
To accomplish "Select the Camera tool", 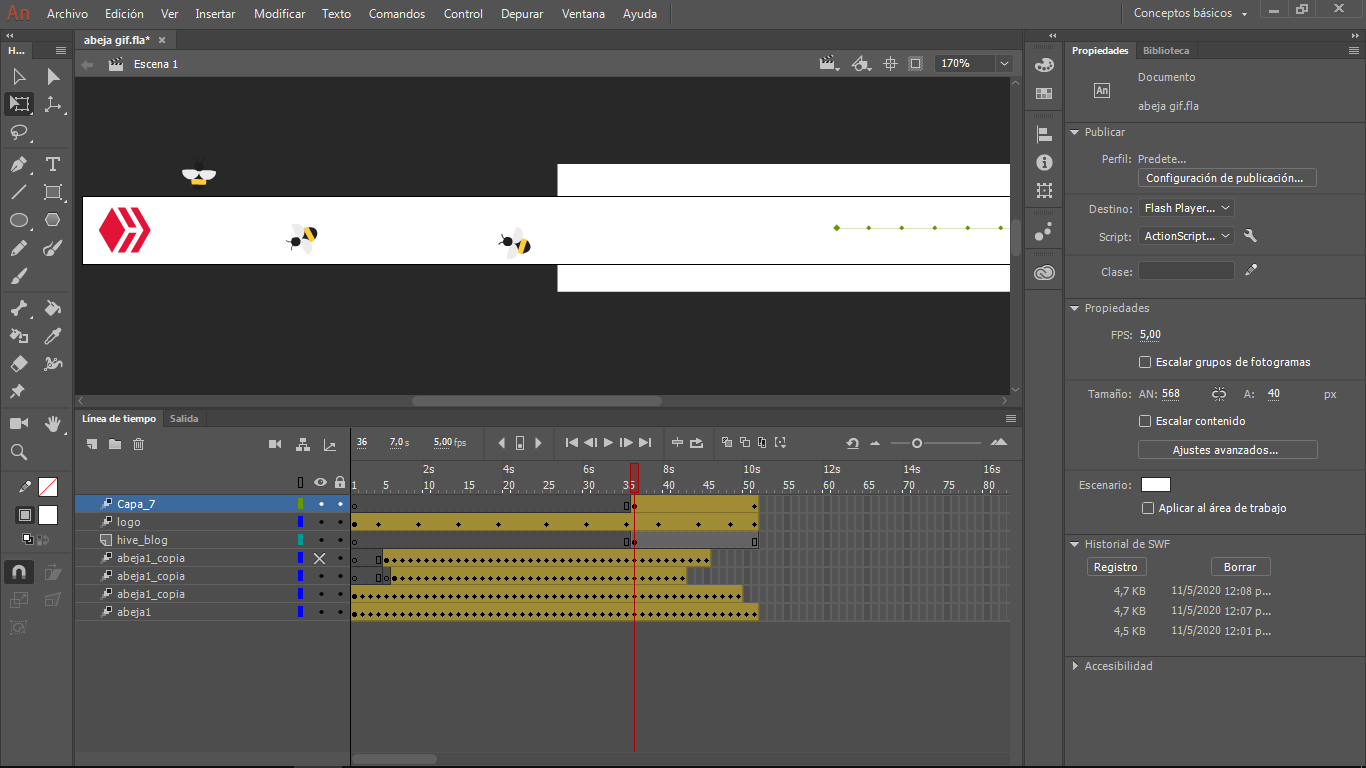I will (19, 424).
